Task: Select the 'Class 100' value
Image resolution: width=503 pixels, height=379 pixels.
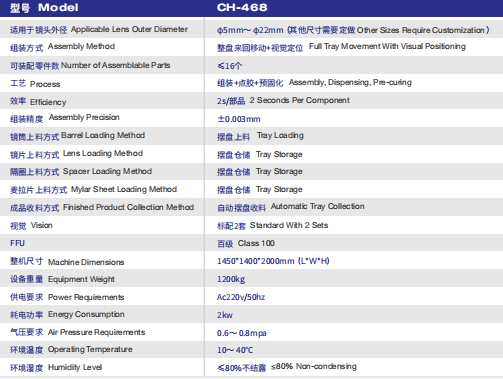Action: pyautogui.click(x=256, y=243)
